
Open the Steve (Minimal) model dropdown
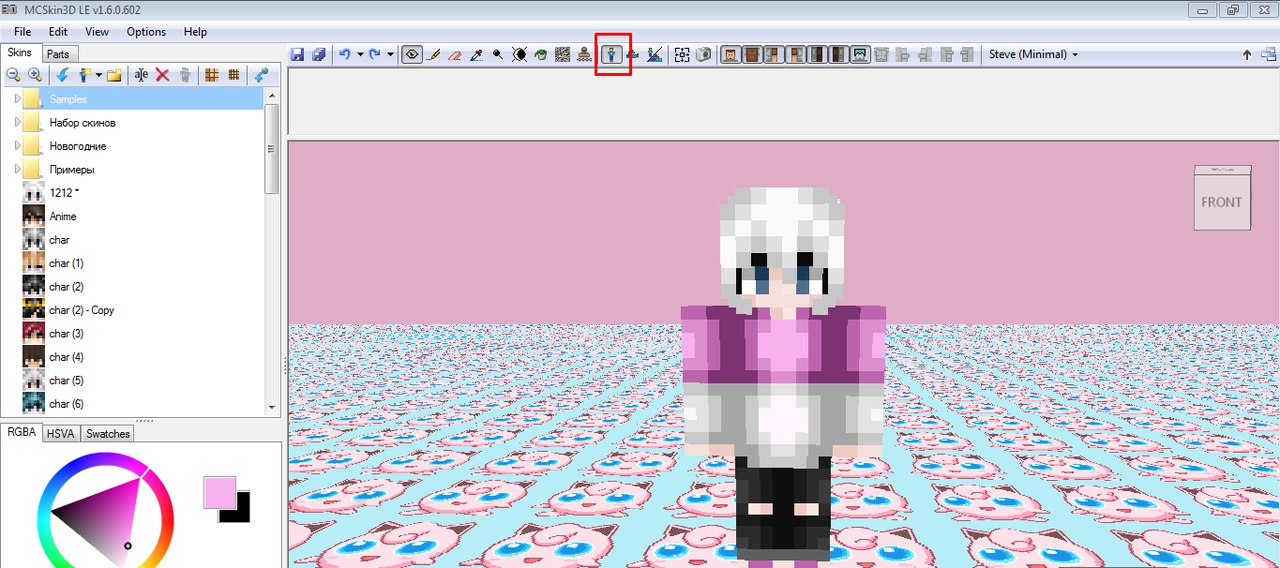(1033, 55)
